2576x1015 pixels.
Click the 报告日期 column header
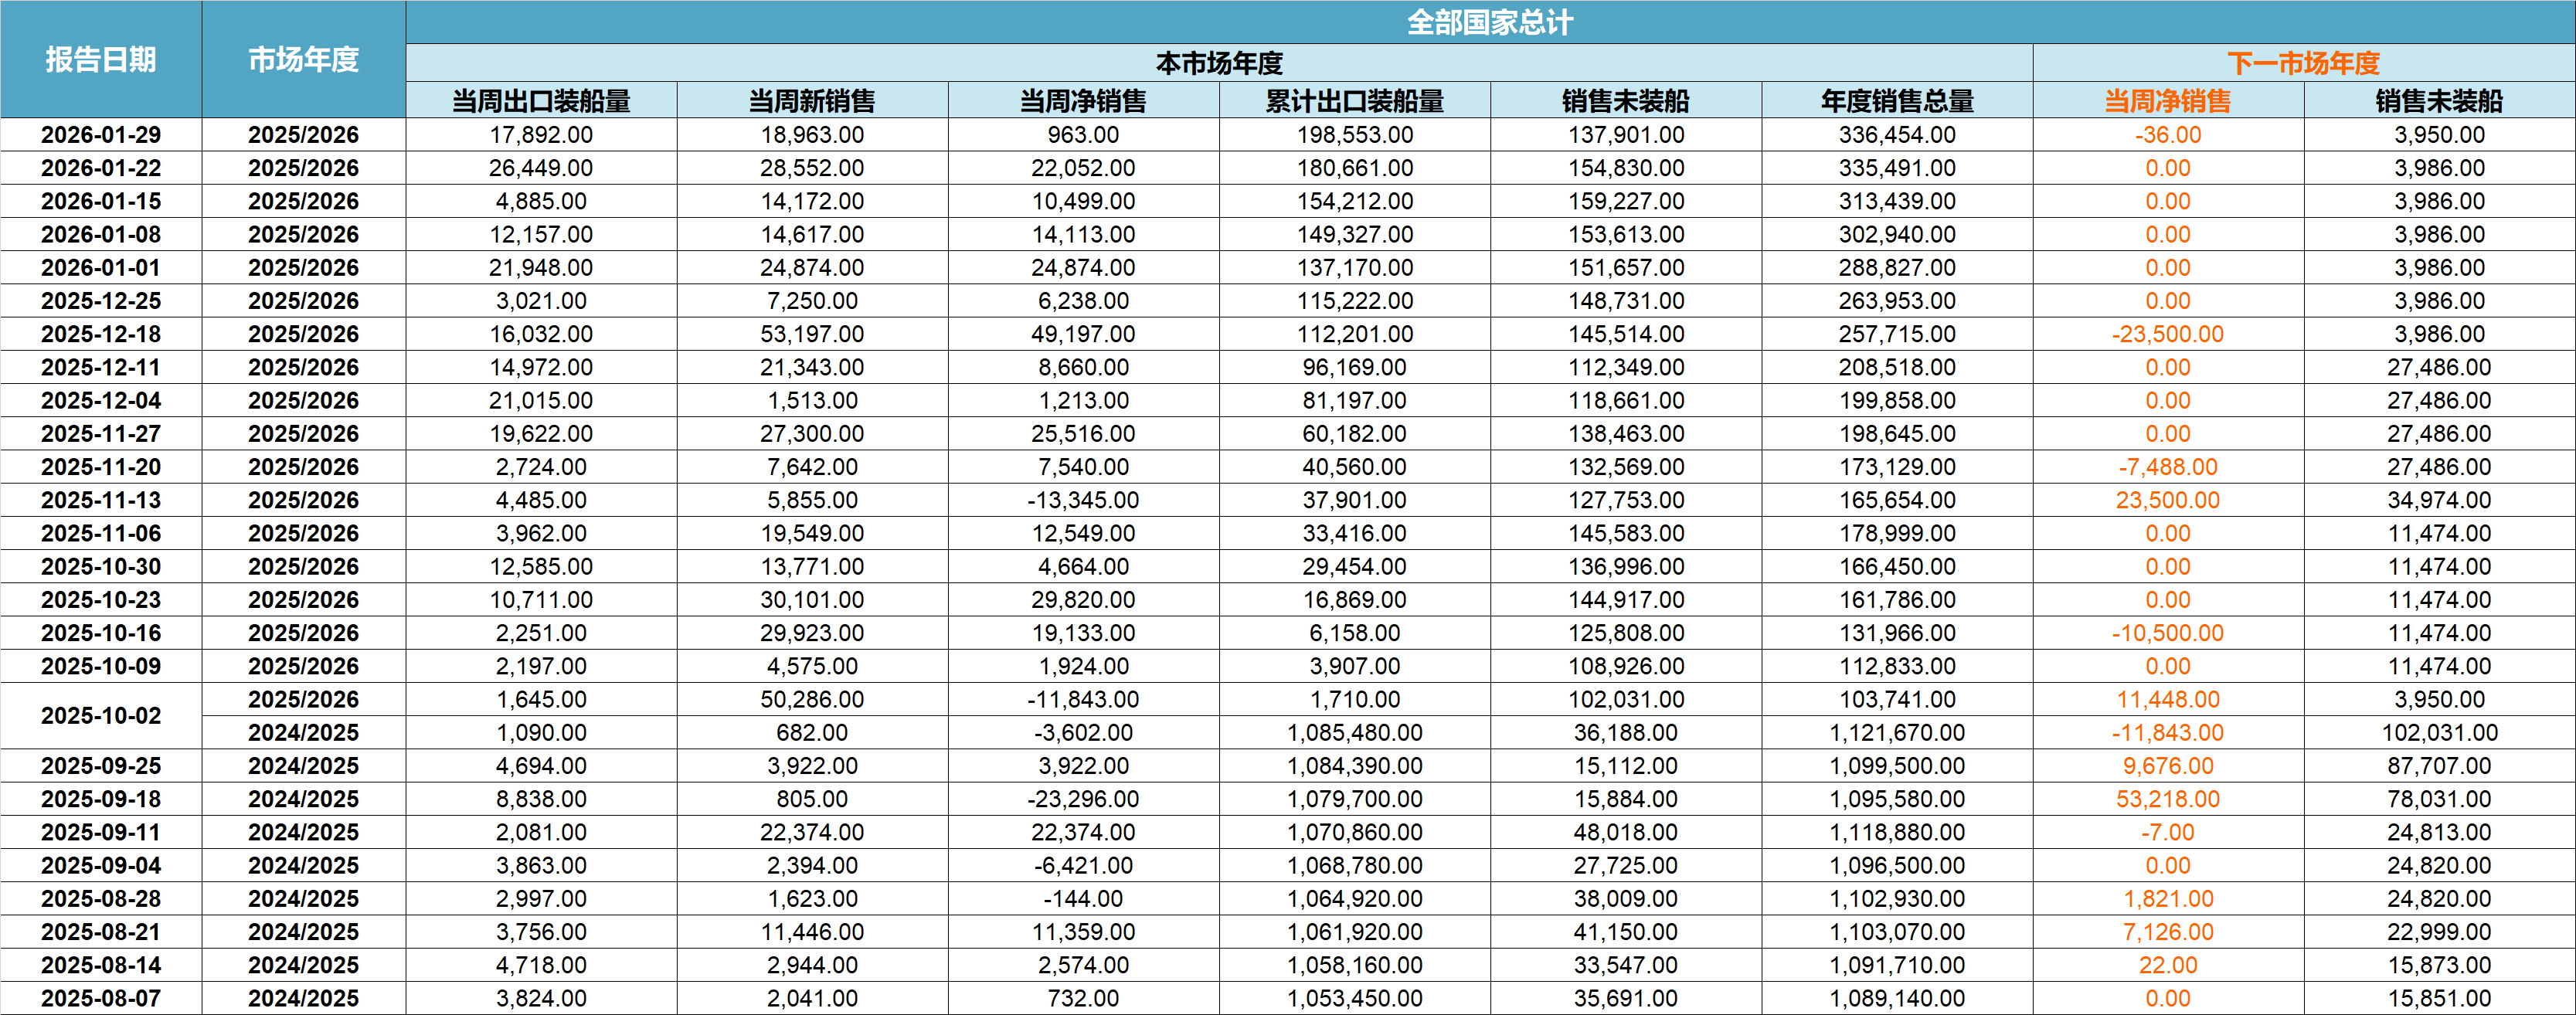[101, 60]
